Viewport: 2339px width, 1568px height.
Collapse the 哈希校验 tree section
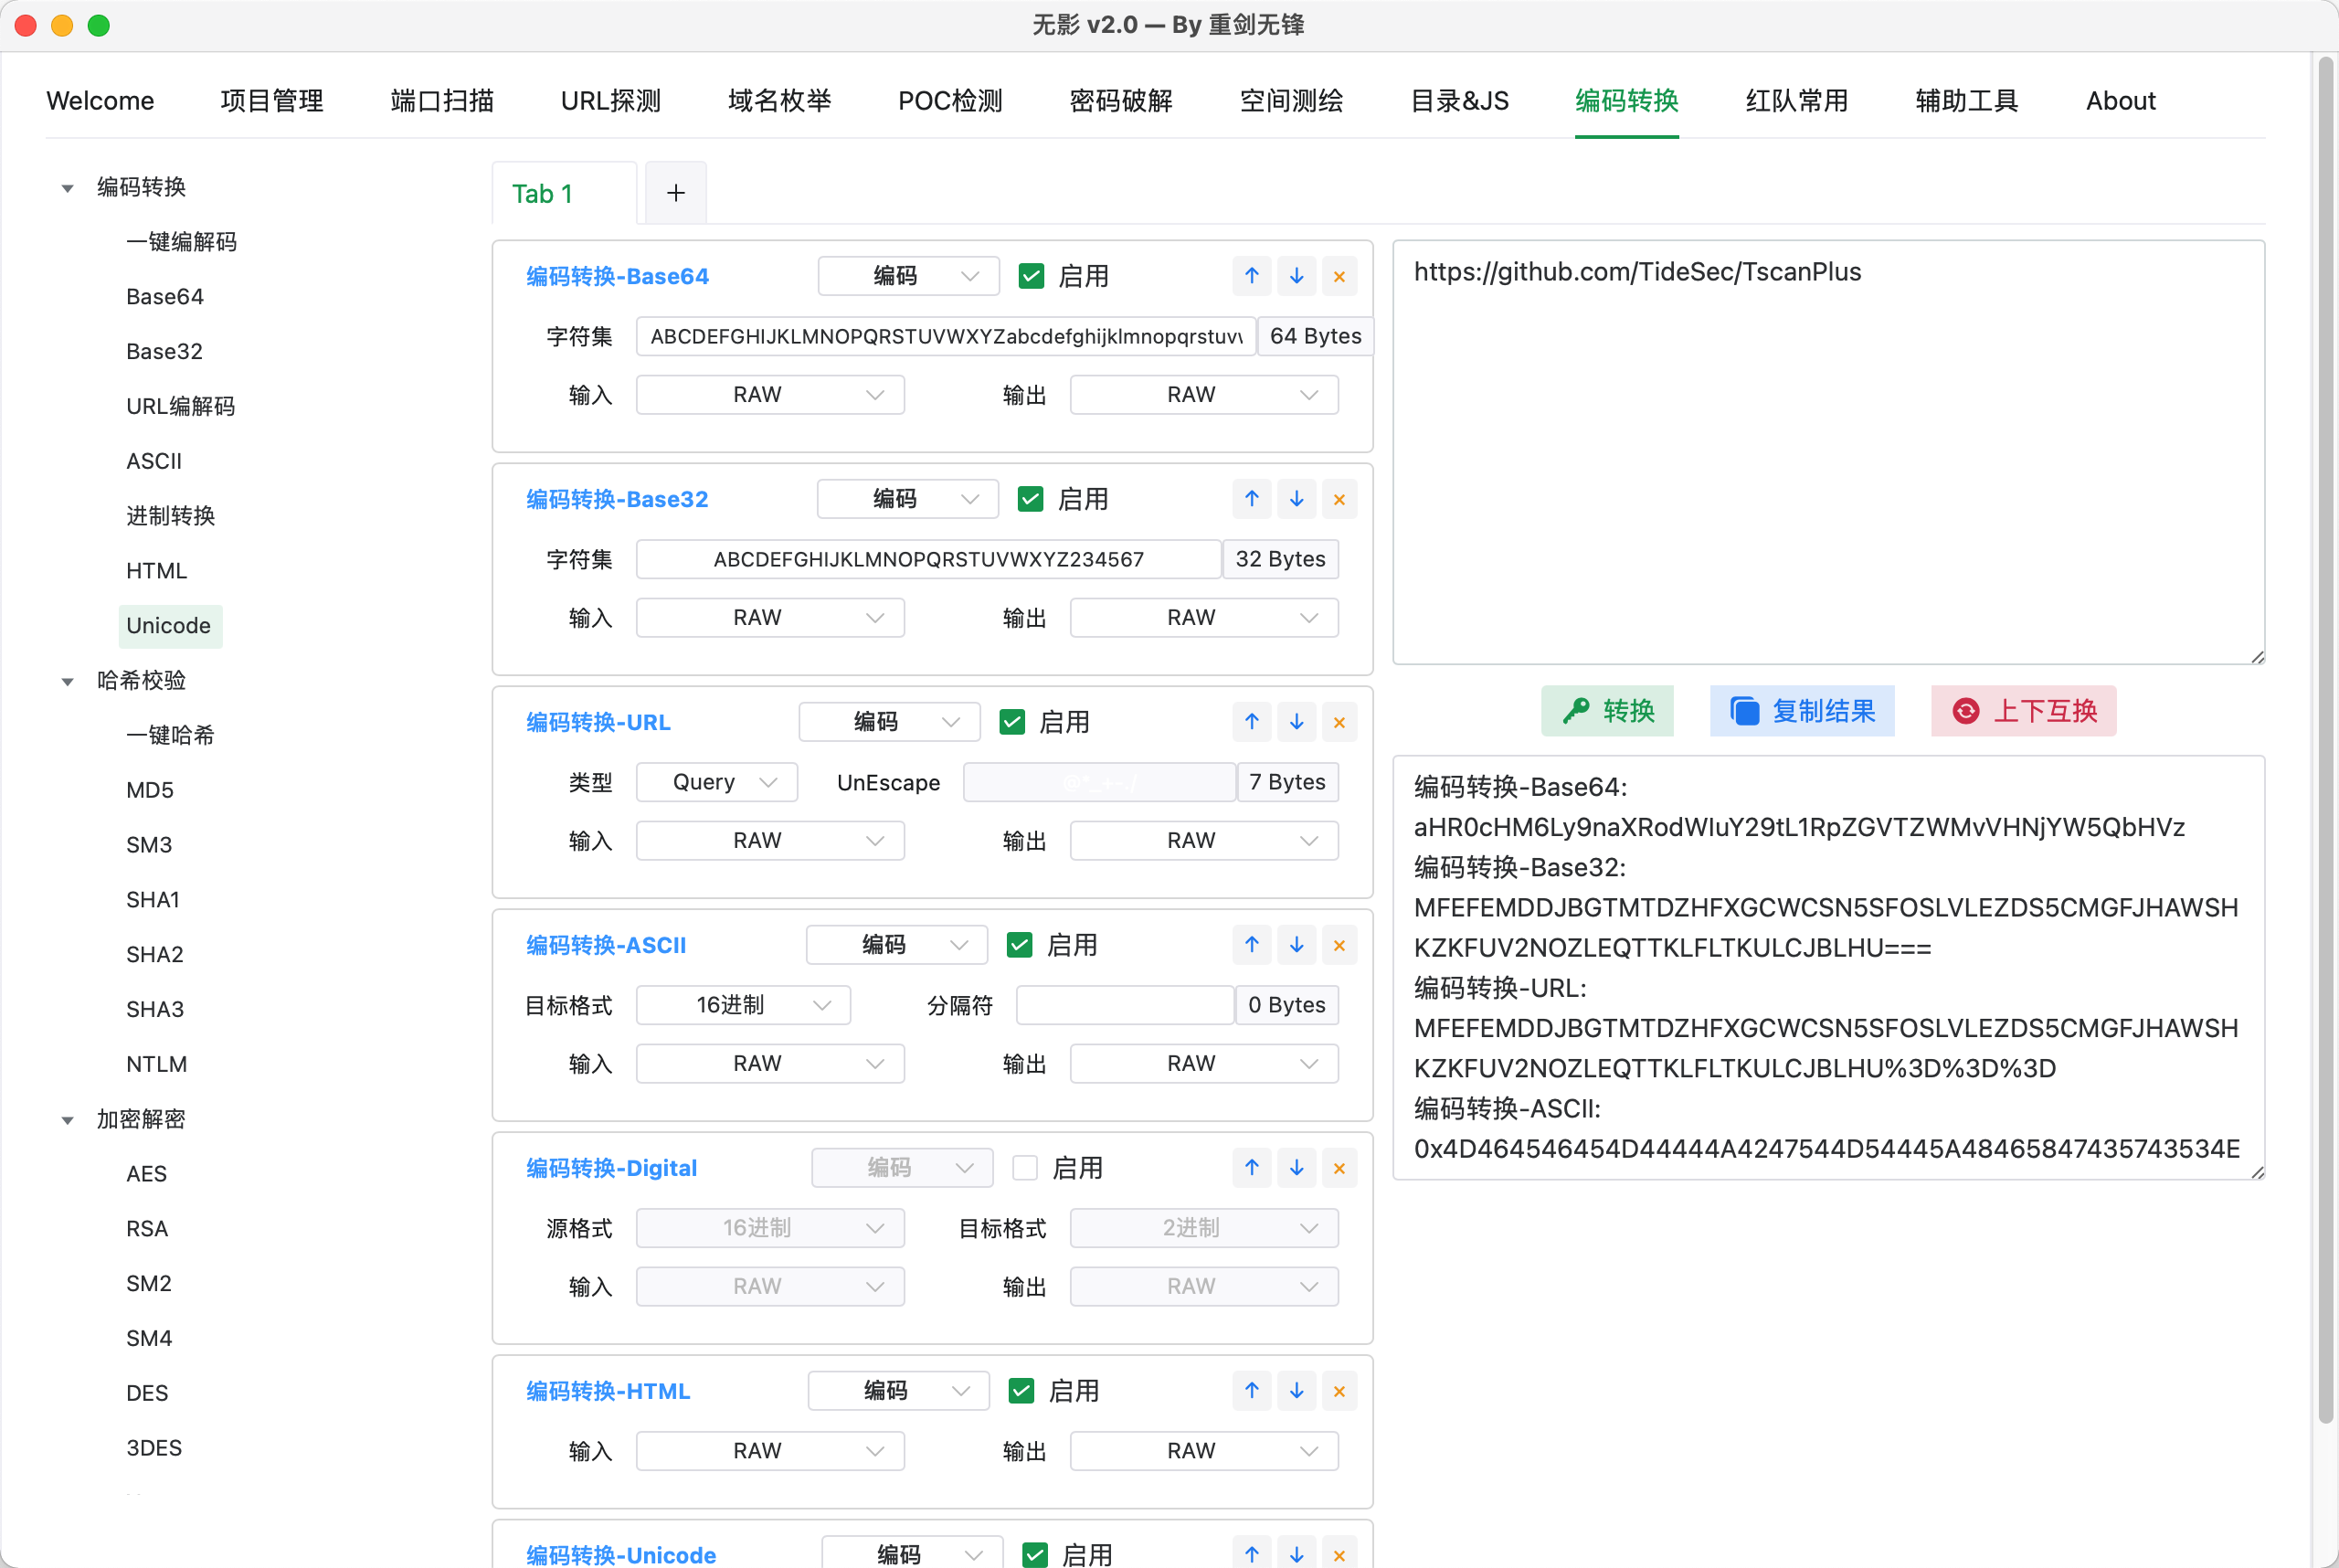(x=67, y=681)
